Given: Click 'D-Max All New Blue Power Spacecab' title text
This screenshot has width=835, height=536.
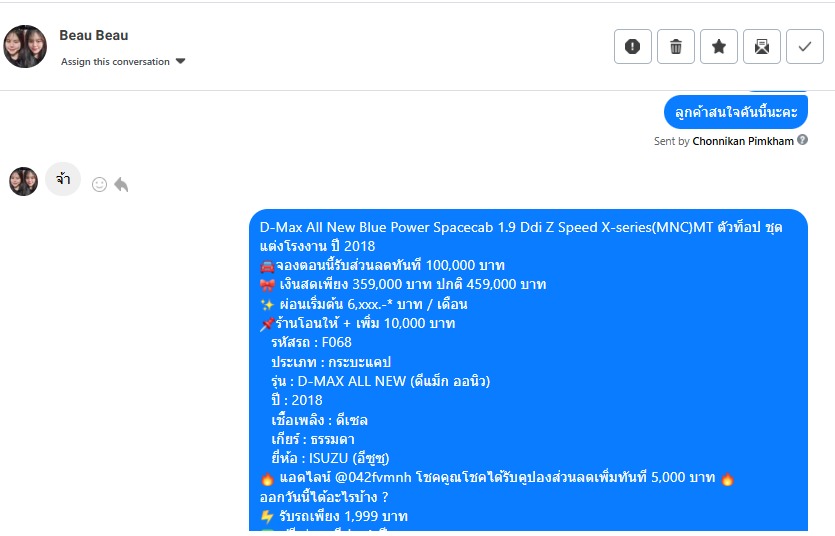Looking at the screenshot, I should [376, 227].
